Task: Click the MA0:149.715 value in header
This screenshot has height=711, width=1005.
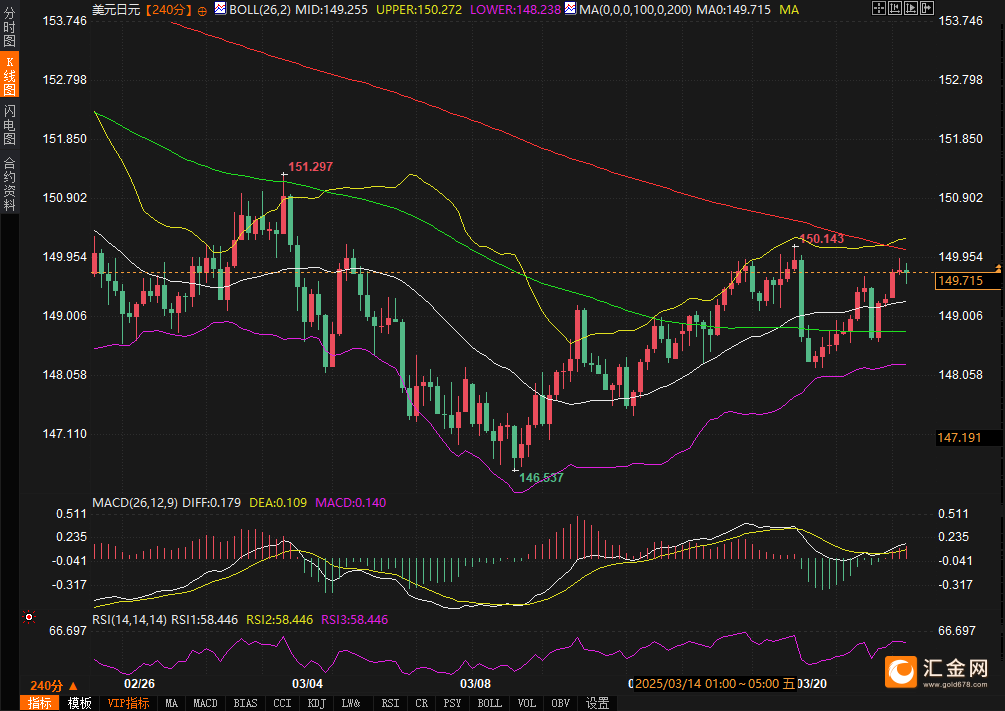Action: tap(733, 10)
